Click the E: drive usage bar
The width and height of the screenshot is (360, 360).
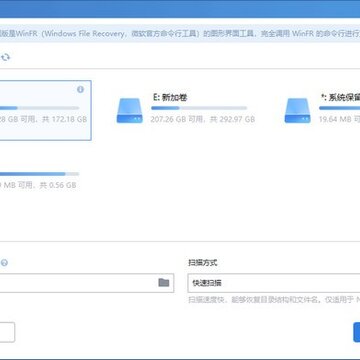[x=199, y=108]
